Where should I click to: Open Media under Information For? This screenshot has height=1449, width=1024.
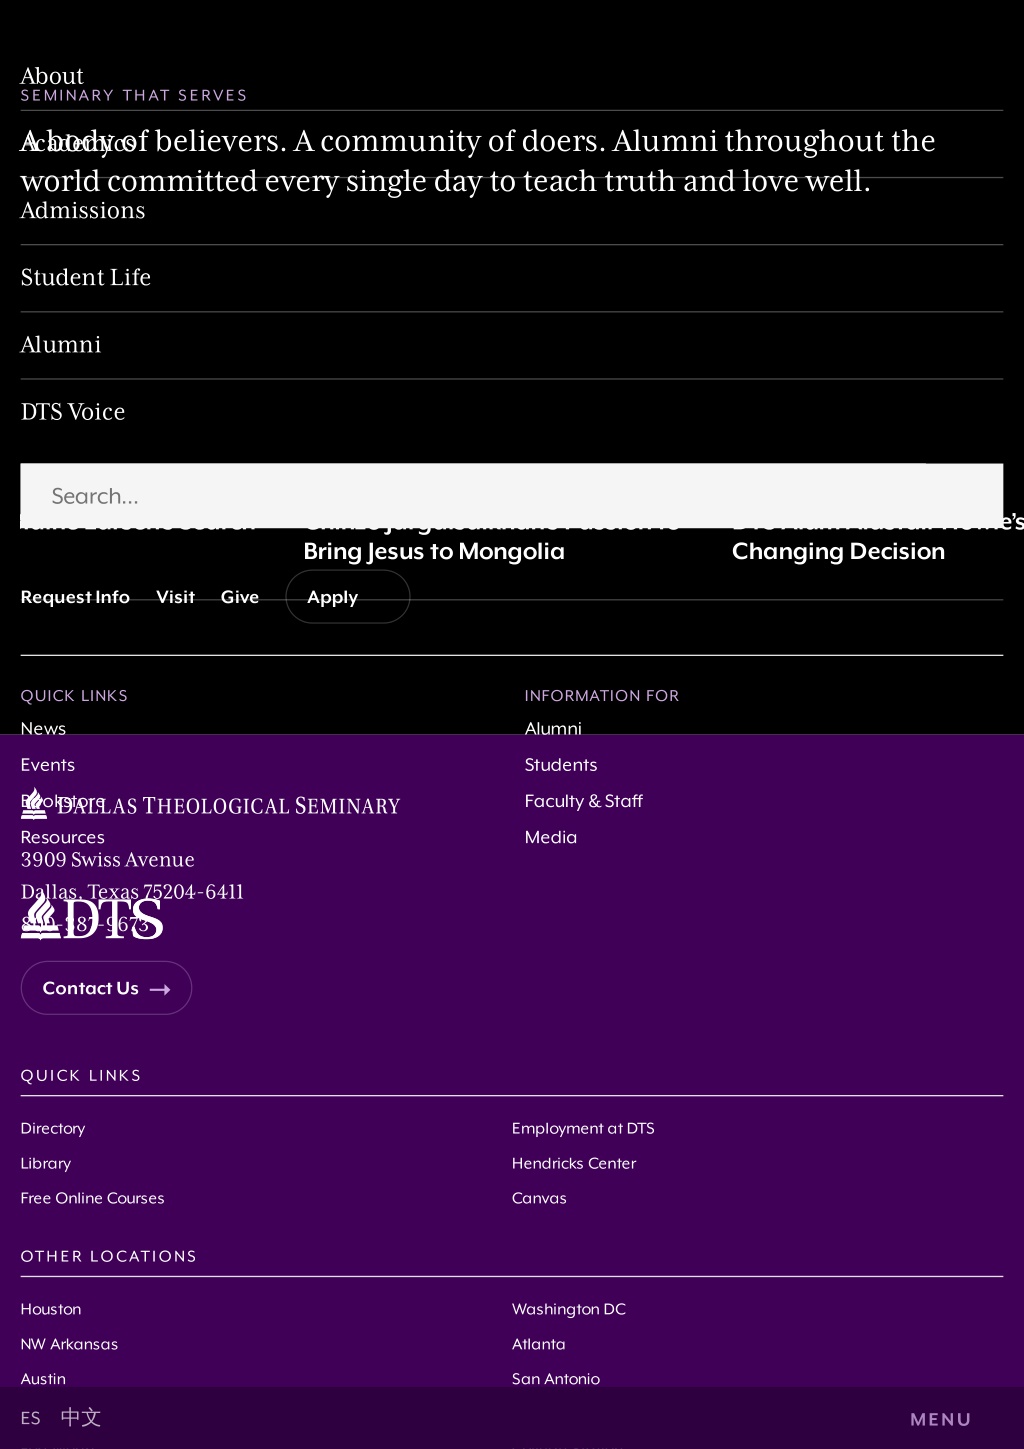click(x=551, y=837)
